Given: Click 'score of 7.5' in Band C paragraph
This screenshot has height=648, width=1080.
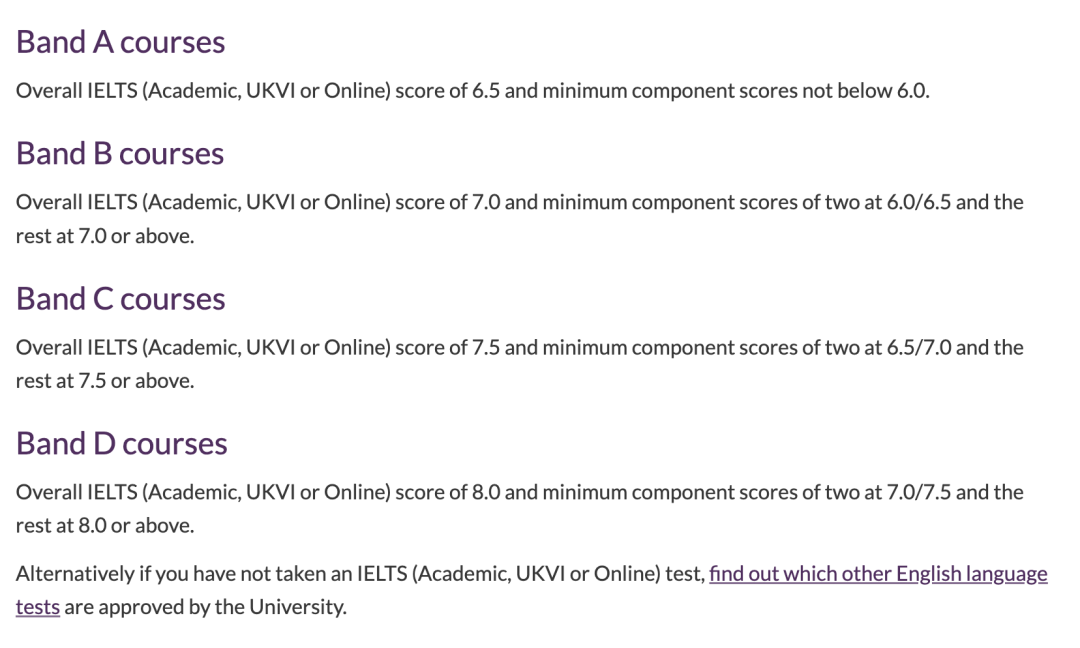Looking at the screenshot, I should 448,347.
